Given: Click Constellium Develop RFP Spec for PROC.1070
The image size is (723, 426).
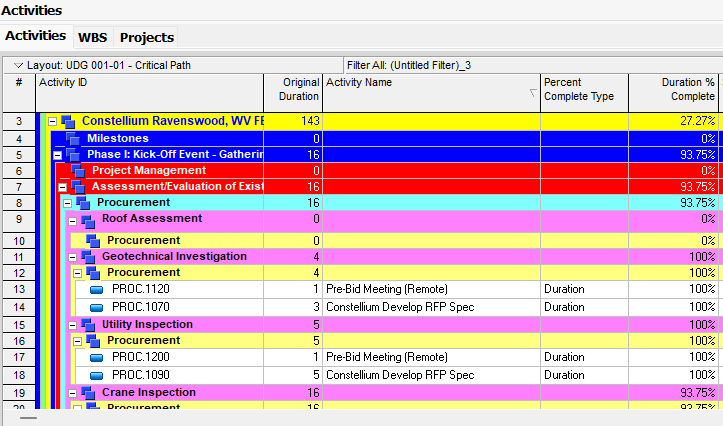Looking at the screenshot, I should pyautogui.click(x=400, y=308).
